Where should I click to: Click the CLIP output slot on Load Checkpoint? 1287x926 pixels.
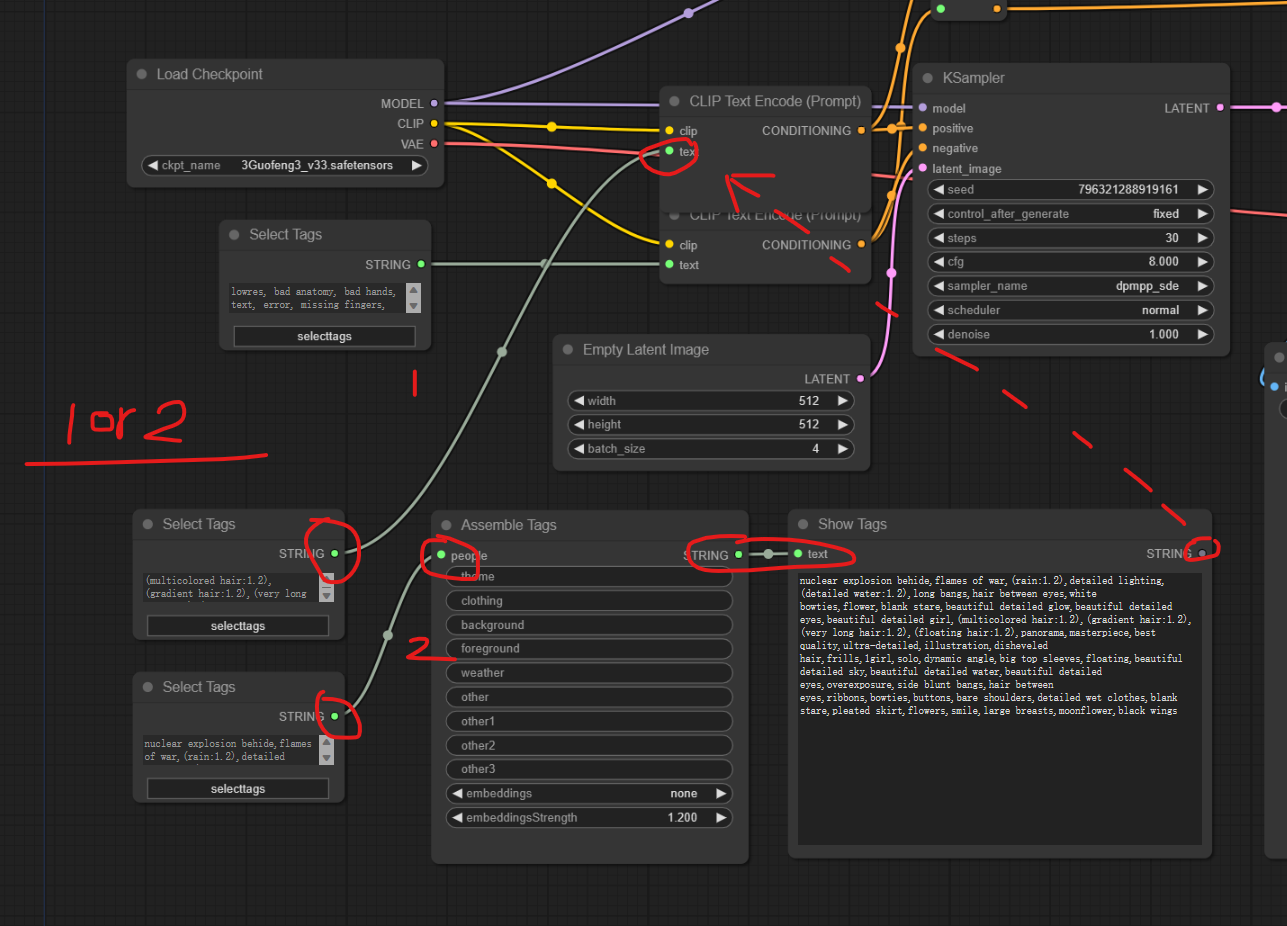coord(433,124)
